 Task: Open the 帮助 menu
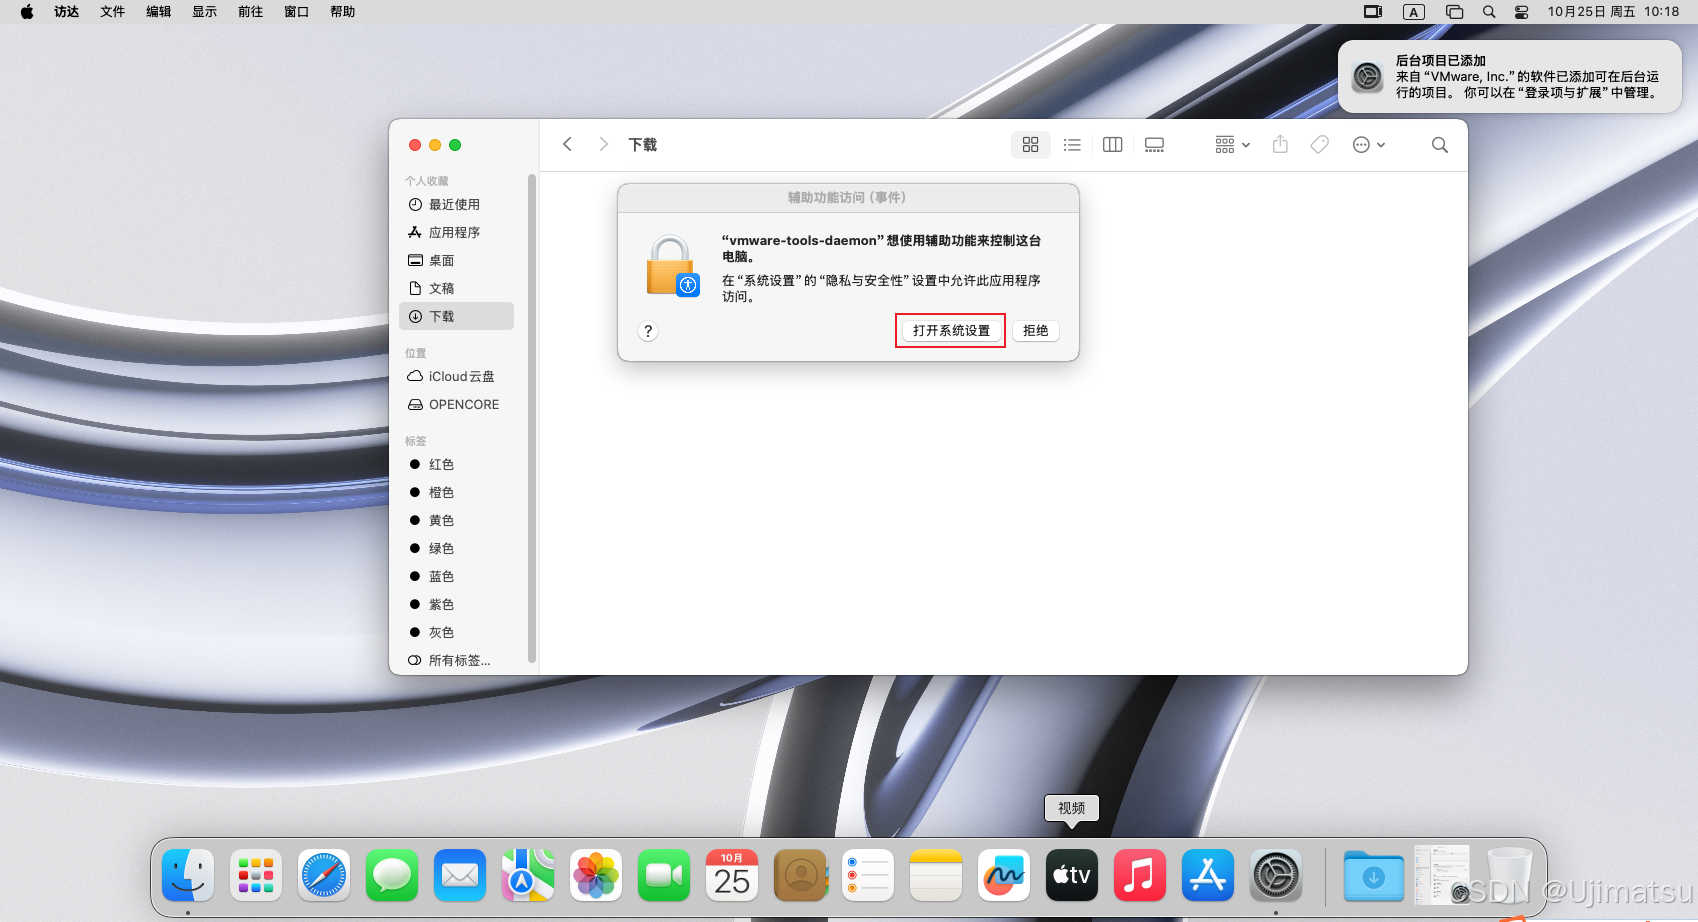click(x=343, y=12)
